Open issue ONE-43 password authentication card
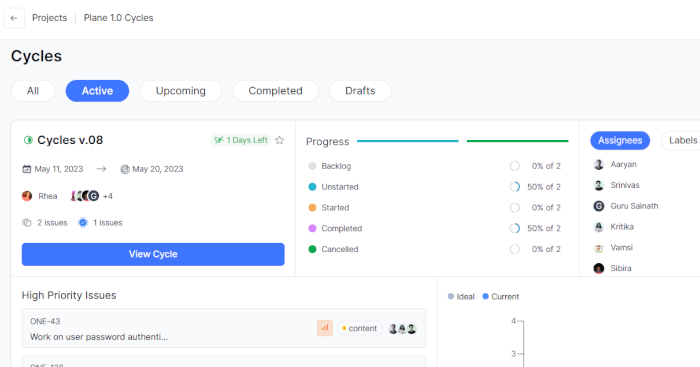Screen dimensions: 700x367 [224, 328]
